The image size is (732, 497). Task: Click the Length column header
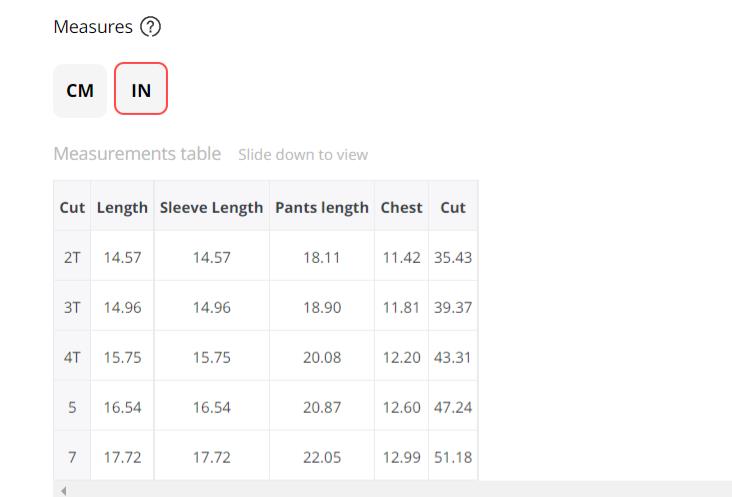[x=122, y=208]
